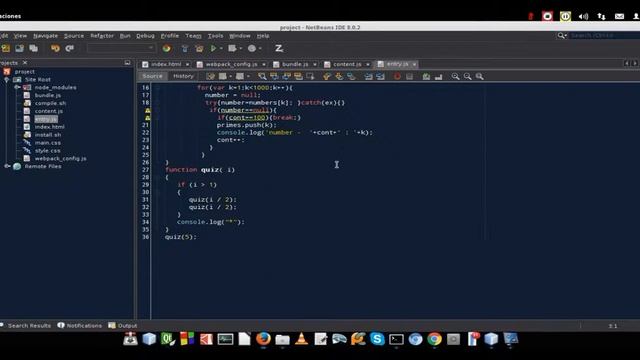Open VLC media player from the dock
This screenshot has width=640, height=360.
(301, 339)
